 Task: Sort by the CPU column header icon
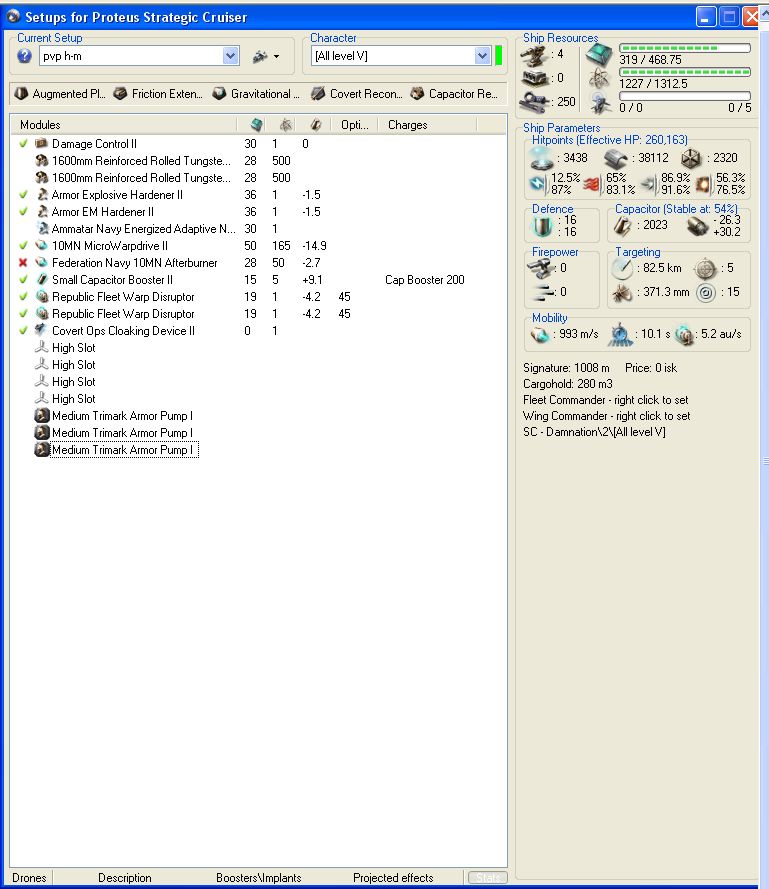click(x=257, y=125)
